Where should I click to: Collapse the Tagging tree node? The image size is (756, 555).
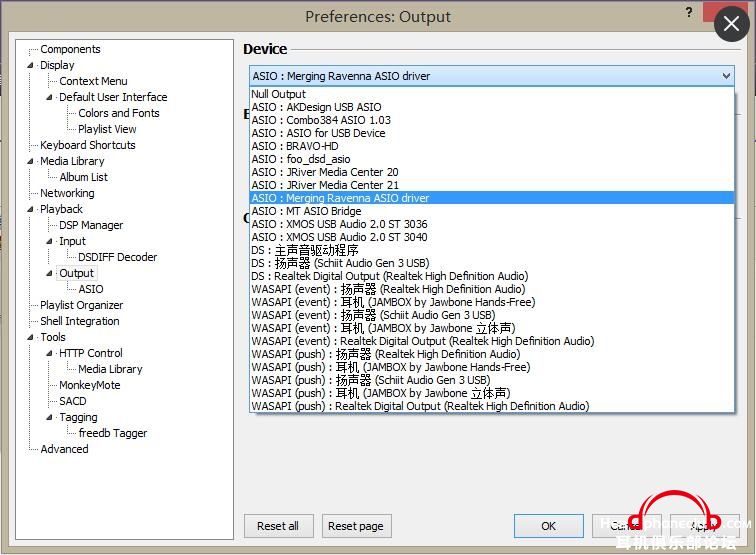point(50,417)
